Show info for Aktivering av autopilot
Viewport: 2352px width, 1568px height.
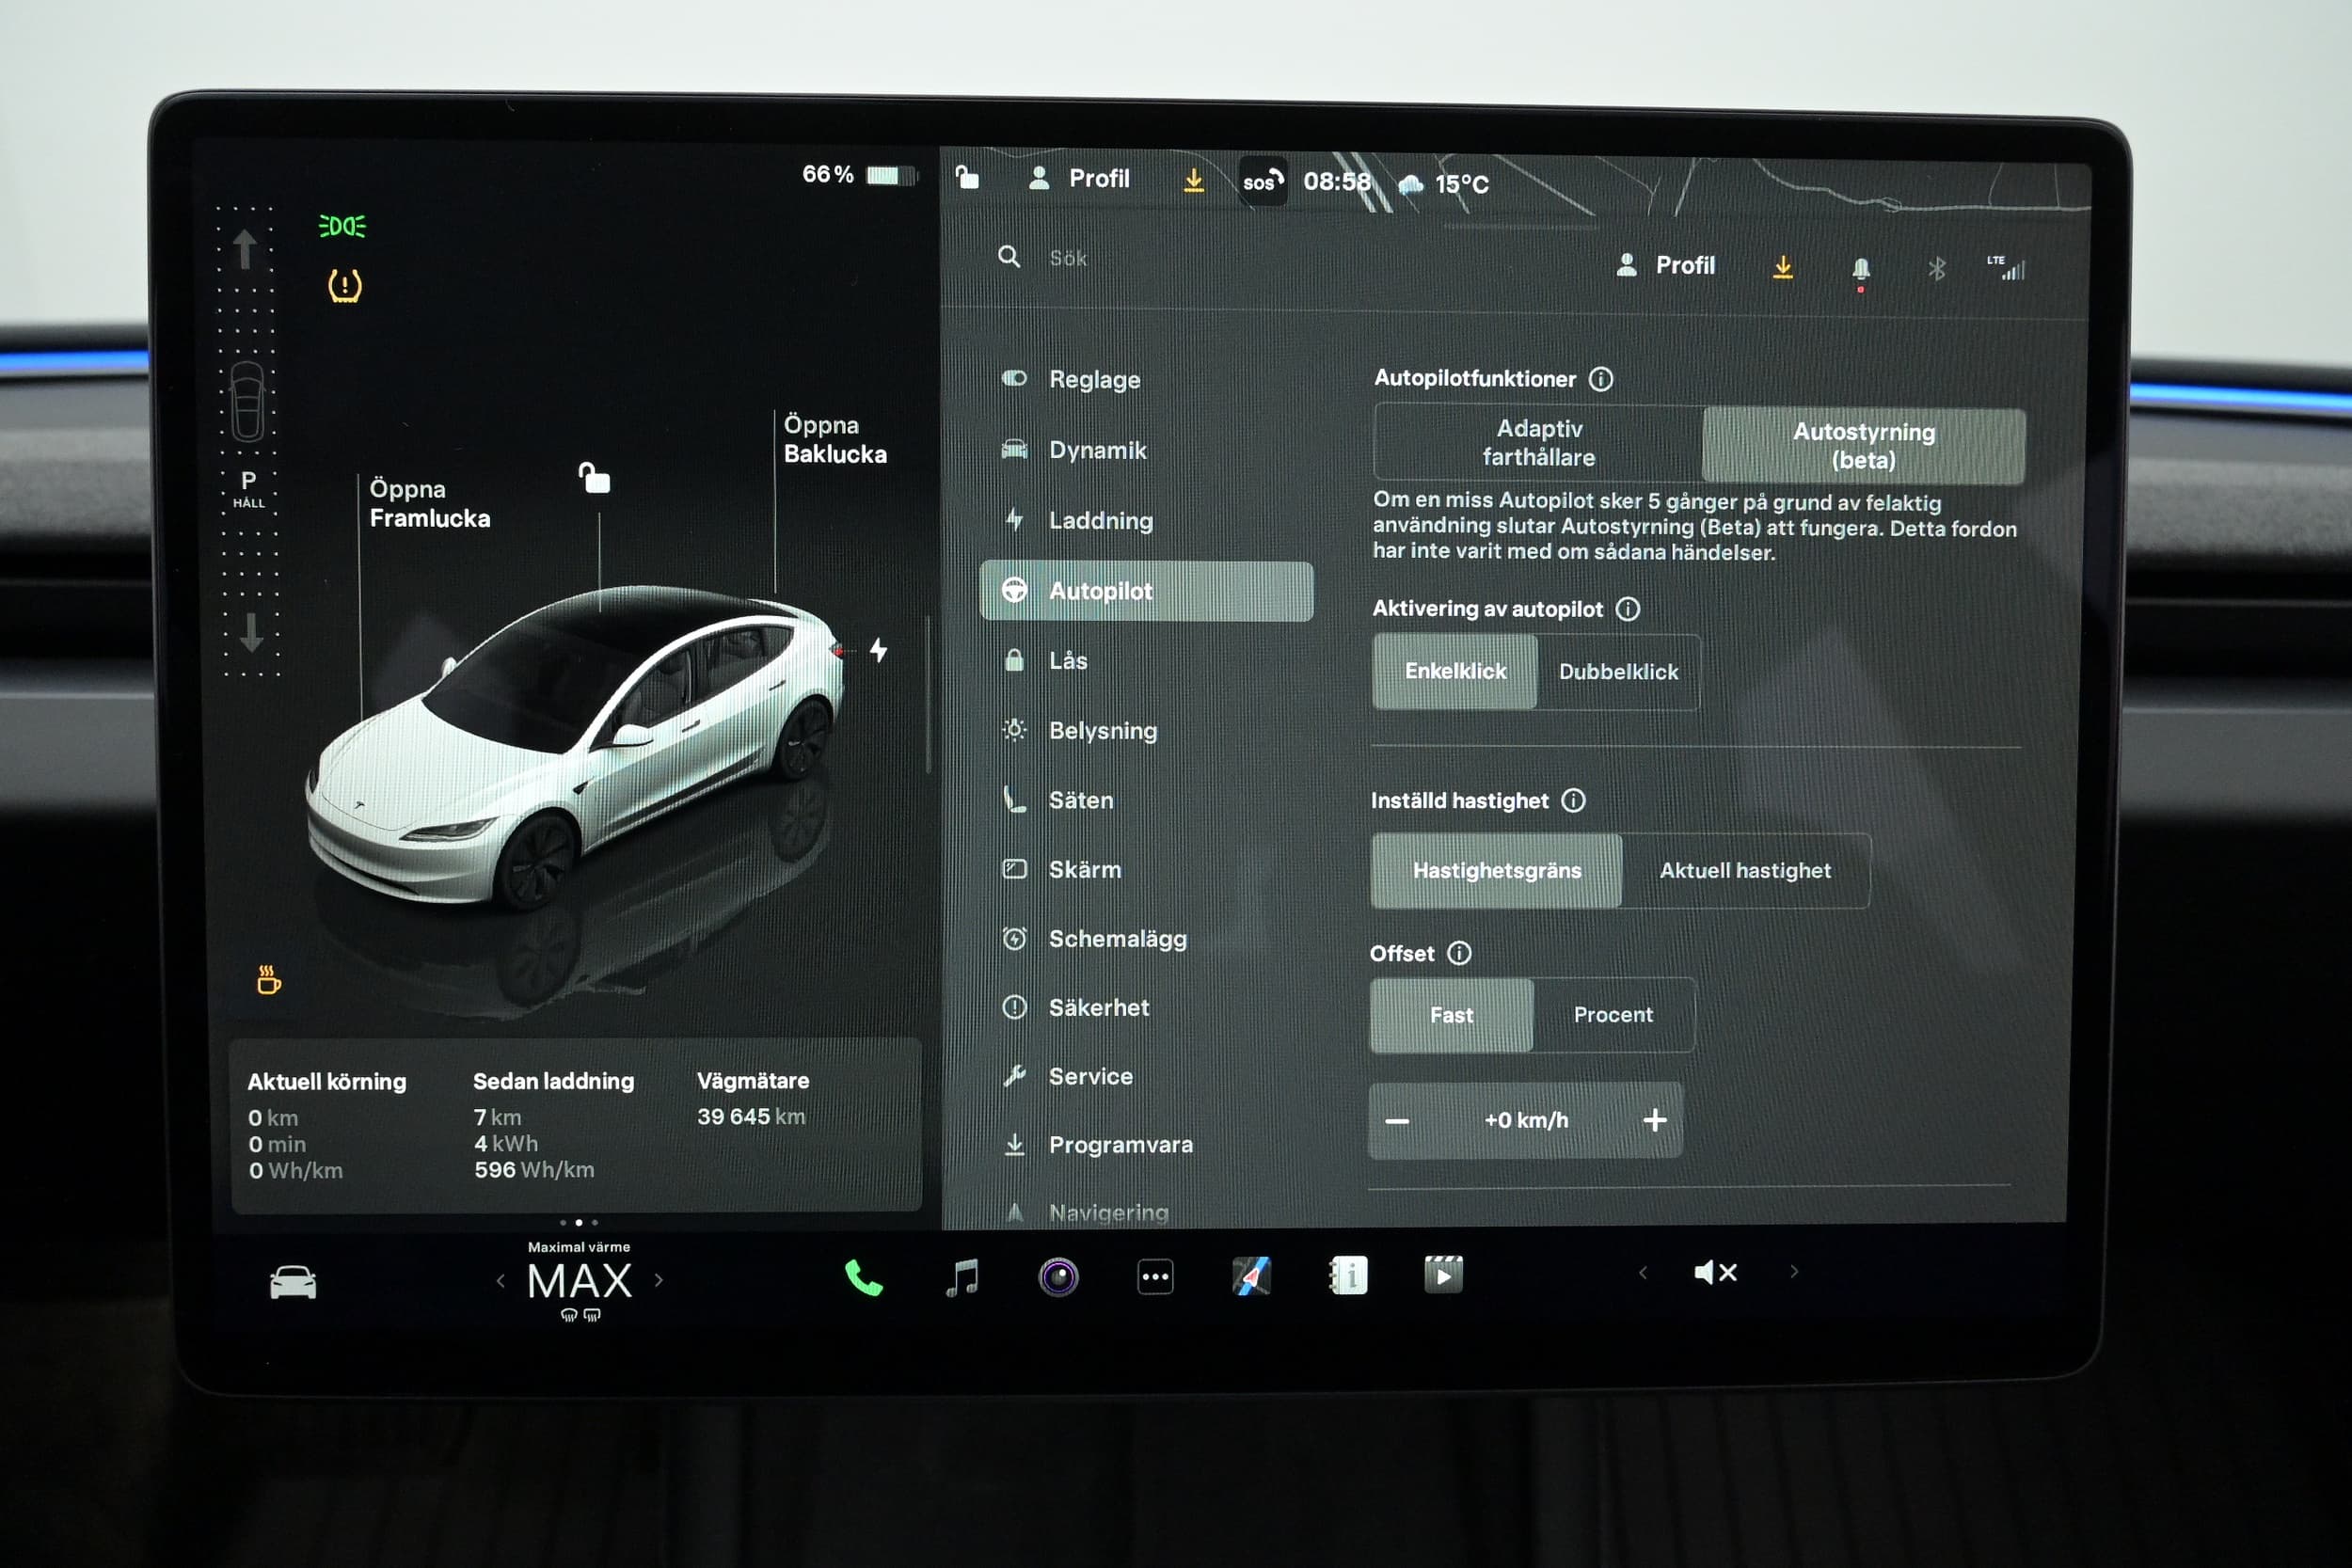(x=1627, y=609)
